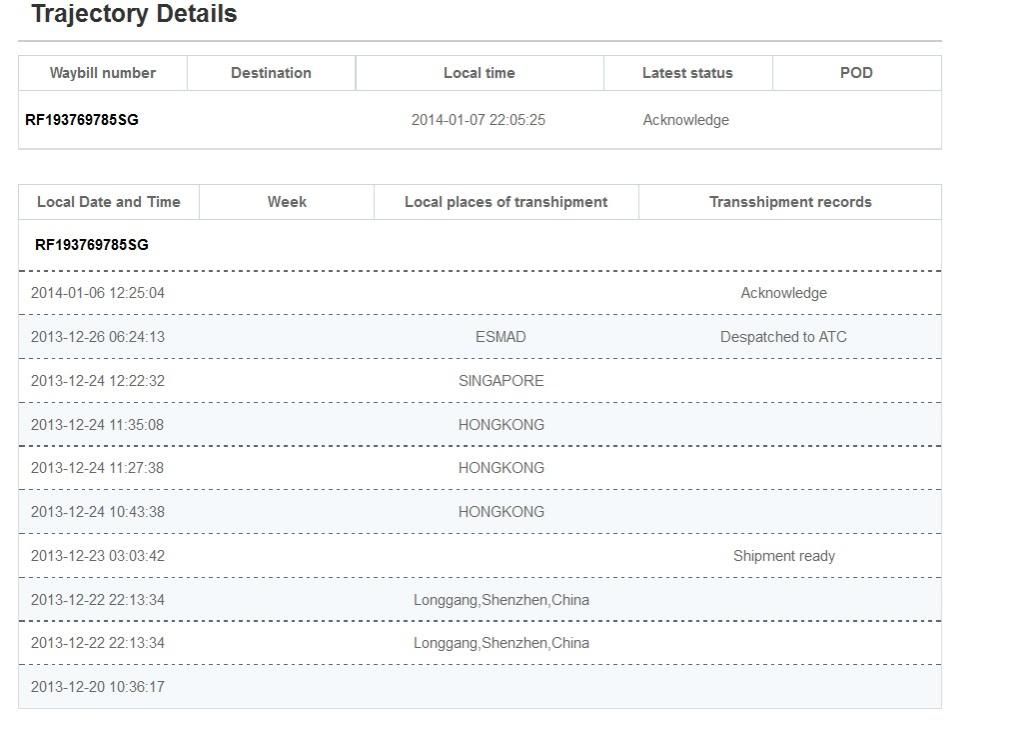
Task: Click the ESMAD transhipment place
Action: tap(500, 337)
